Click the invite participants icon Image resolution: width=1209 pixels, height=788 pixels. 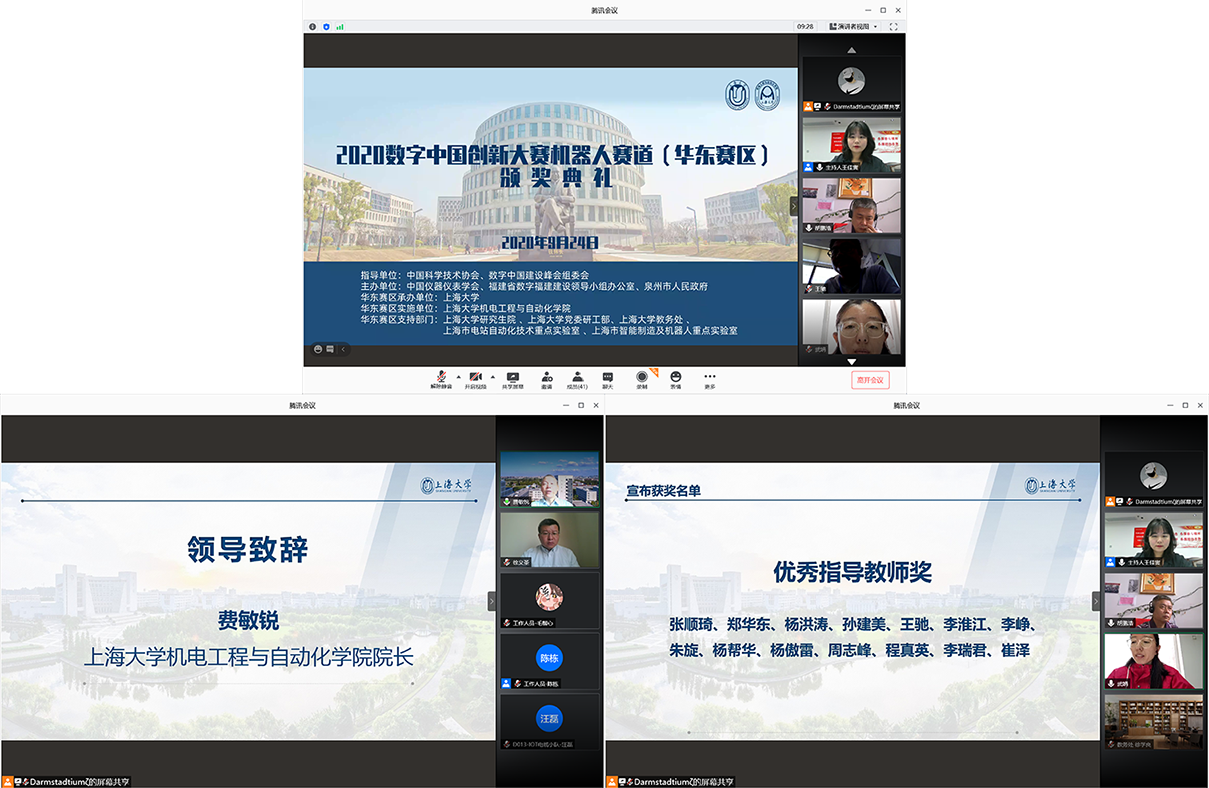click(x=547, y=378)
